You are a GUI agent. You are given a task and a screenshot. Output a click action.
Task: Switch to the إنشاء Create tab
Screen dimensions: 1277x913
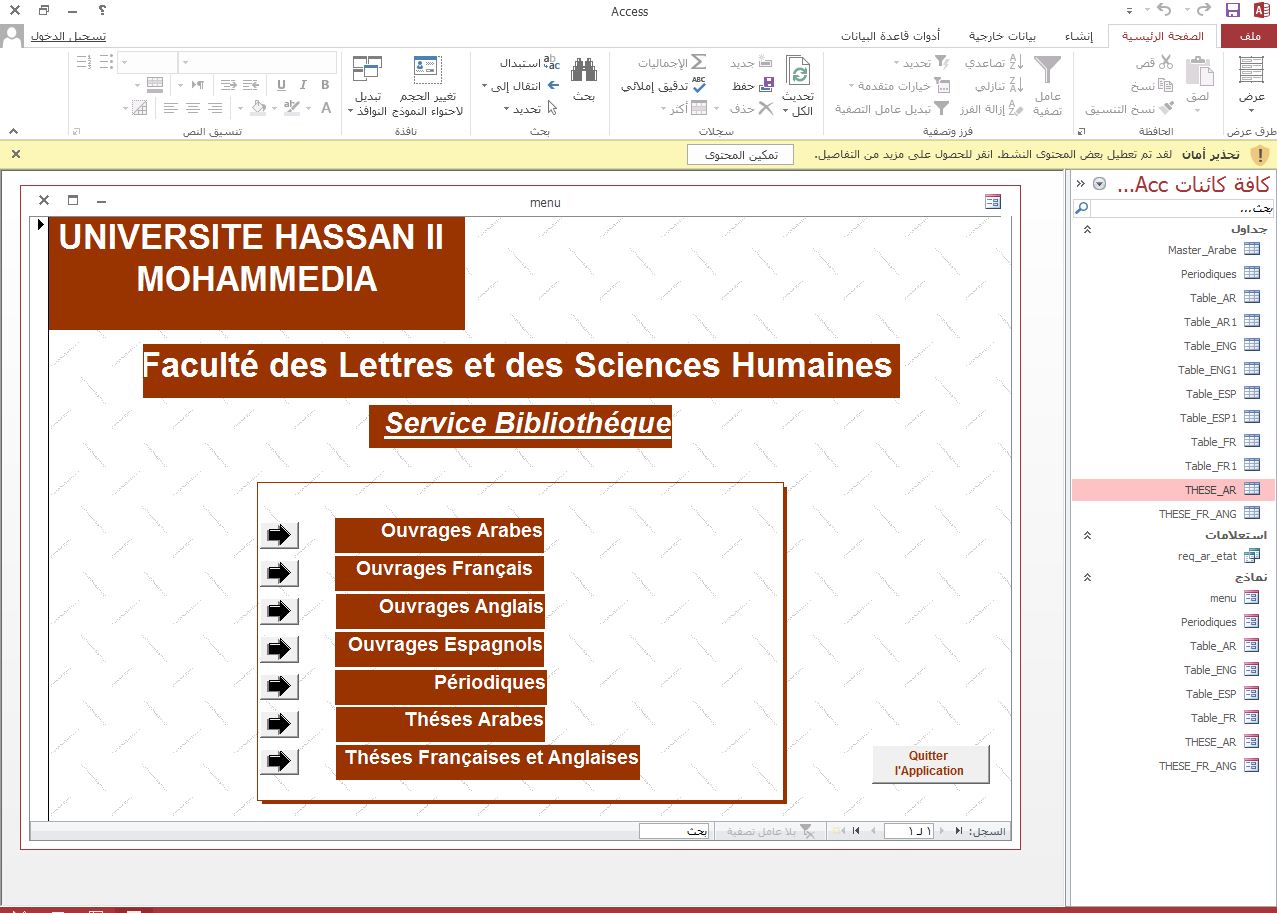[1078, 36]
